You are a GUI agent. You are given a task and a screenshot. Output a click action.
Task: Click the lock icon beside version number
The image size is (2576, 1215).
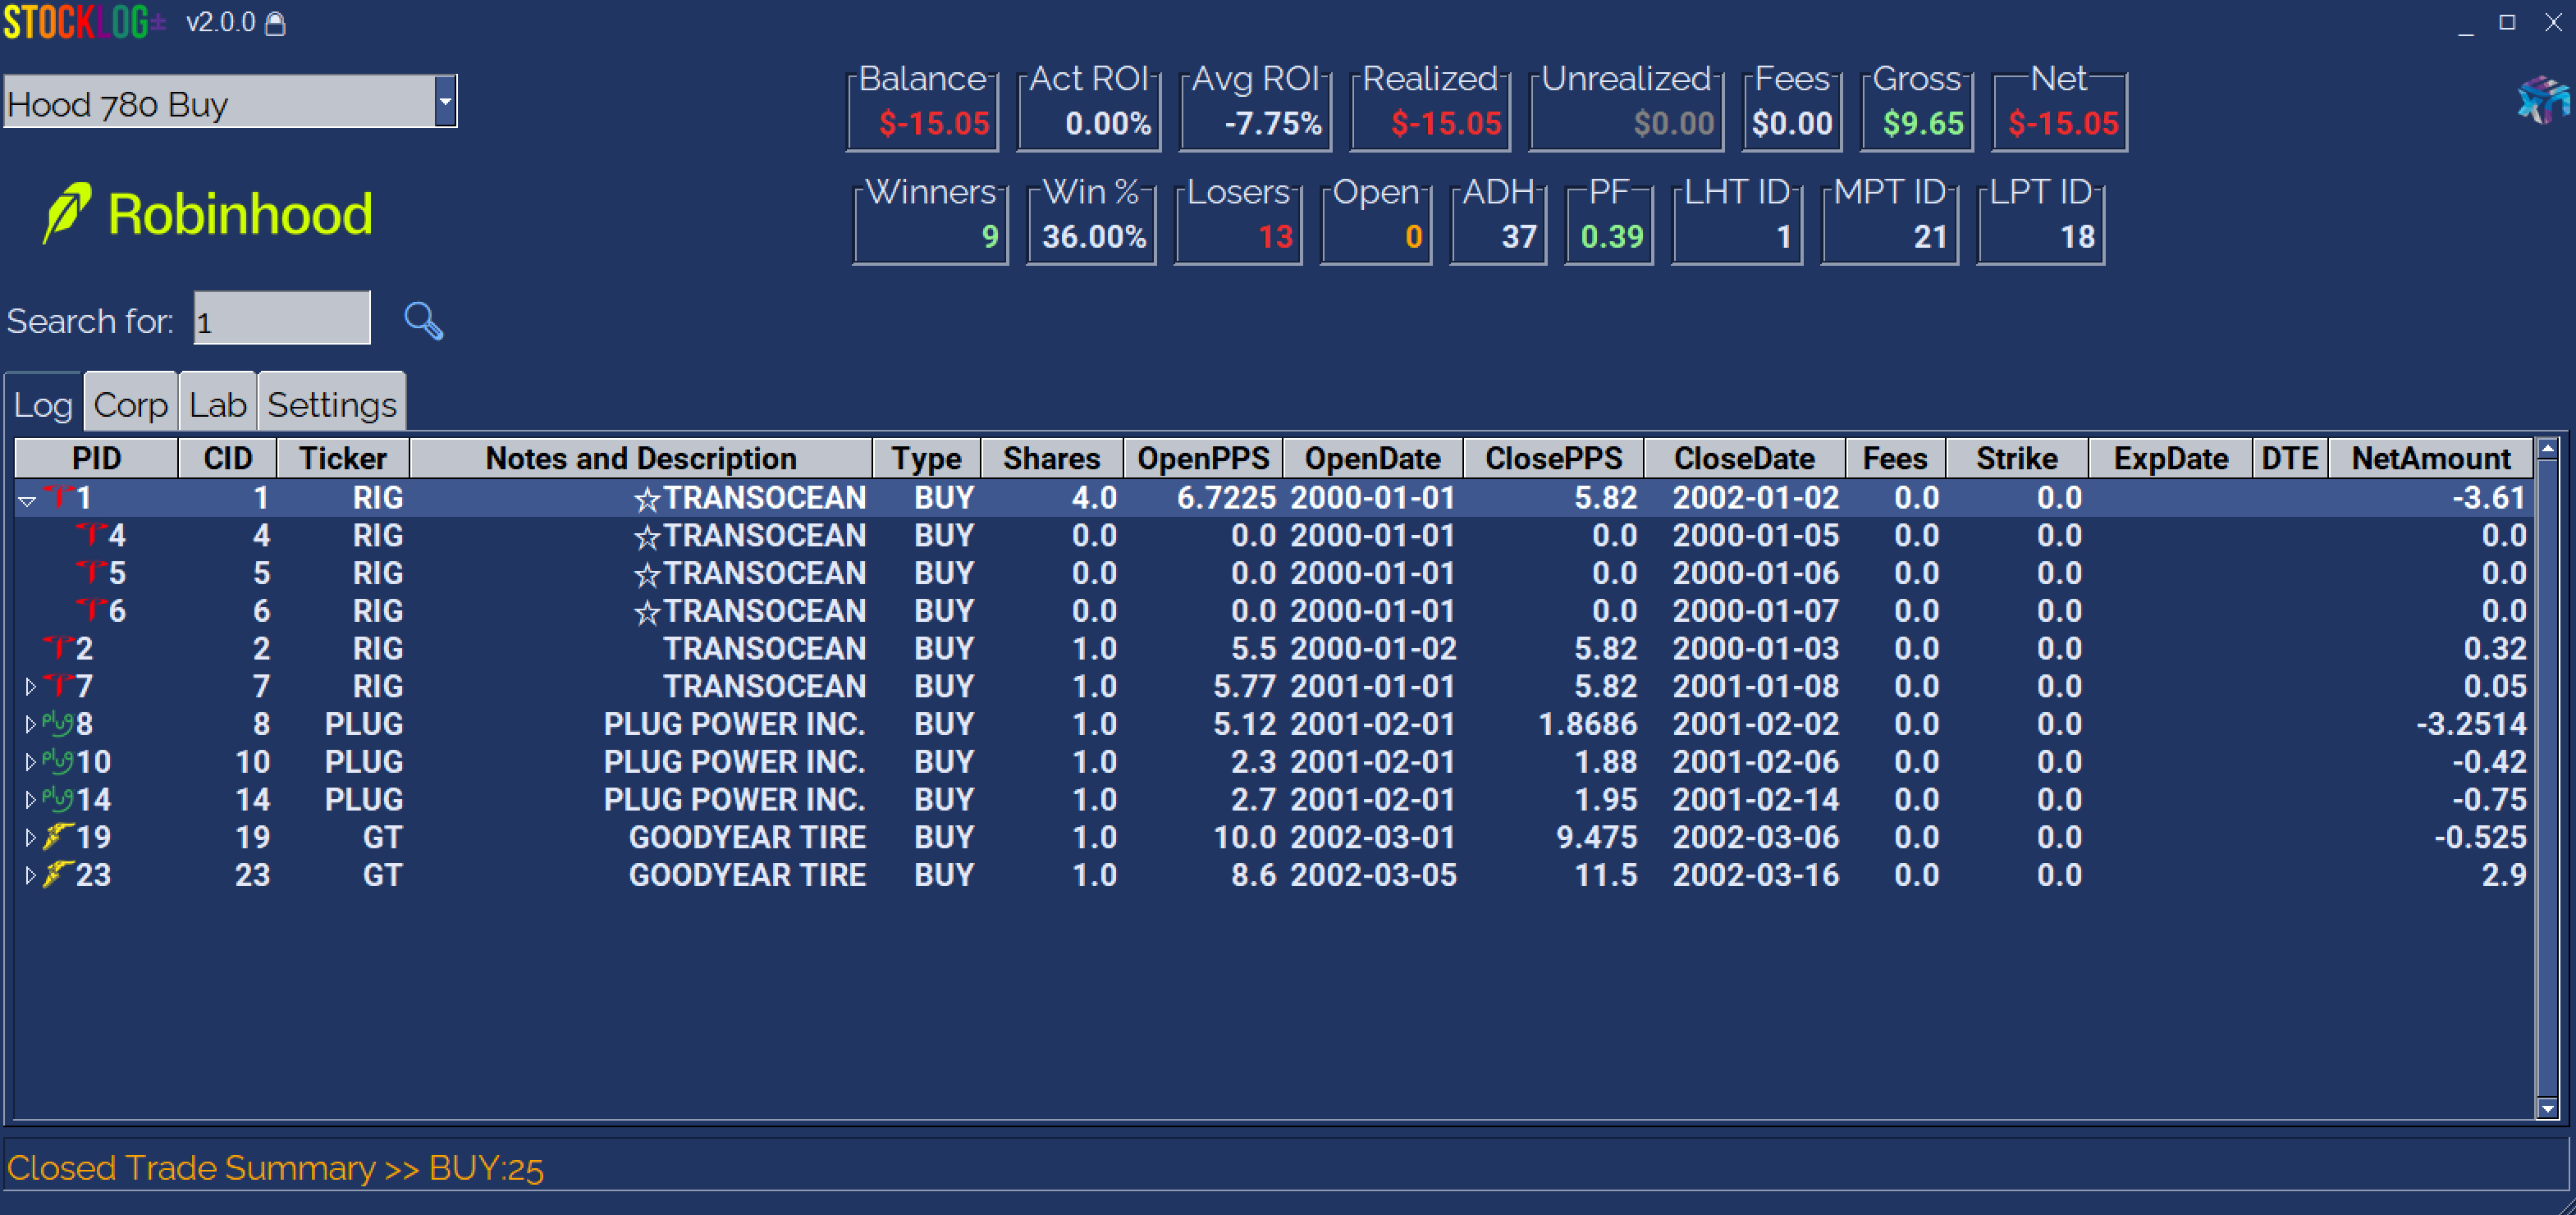coord(275,24)
